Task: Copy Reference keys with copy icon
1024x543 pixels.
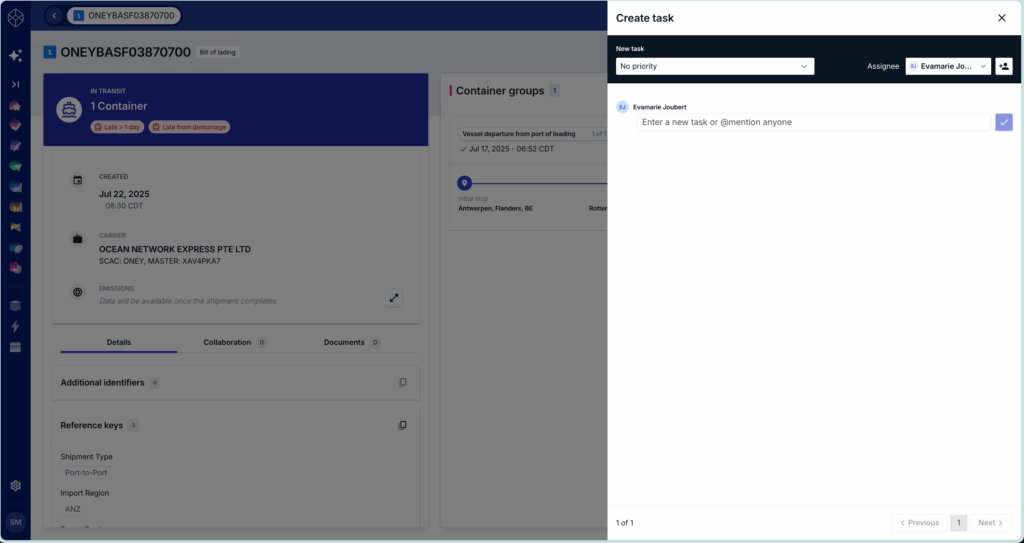Action: click(x=402, y=425)
